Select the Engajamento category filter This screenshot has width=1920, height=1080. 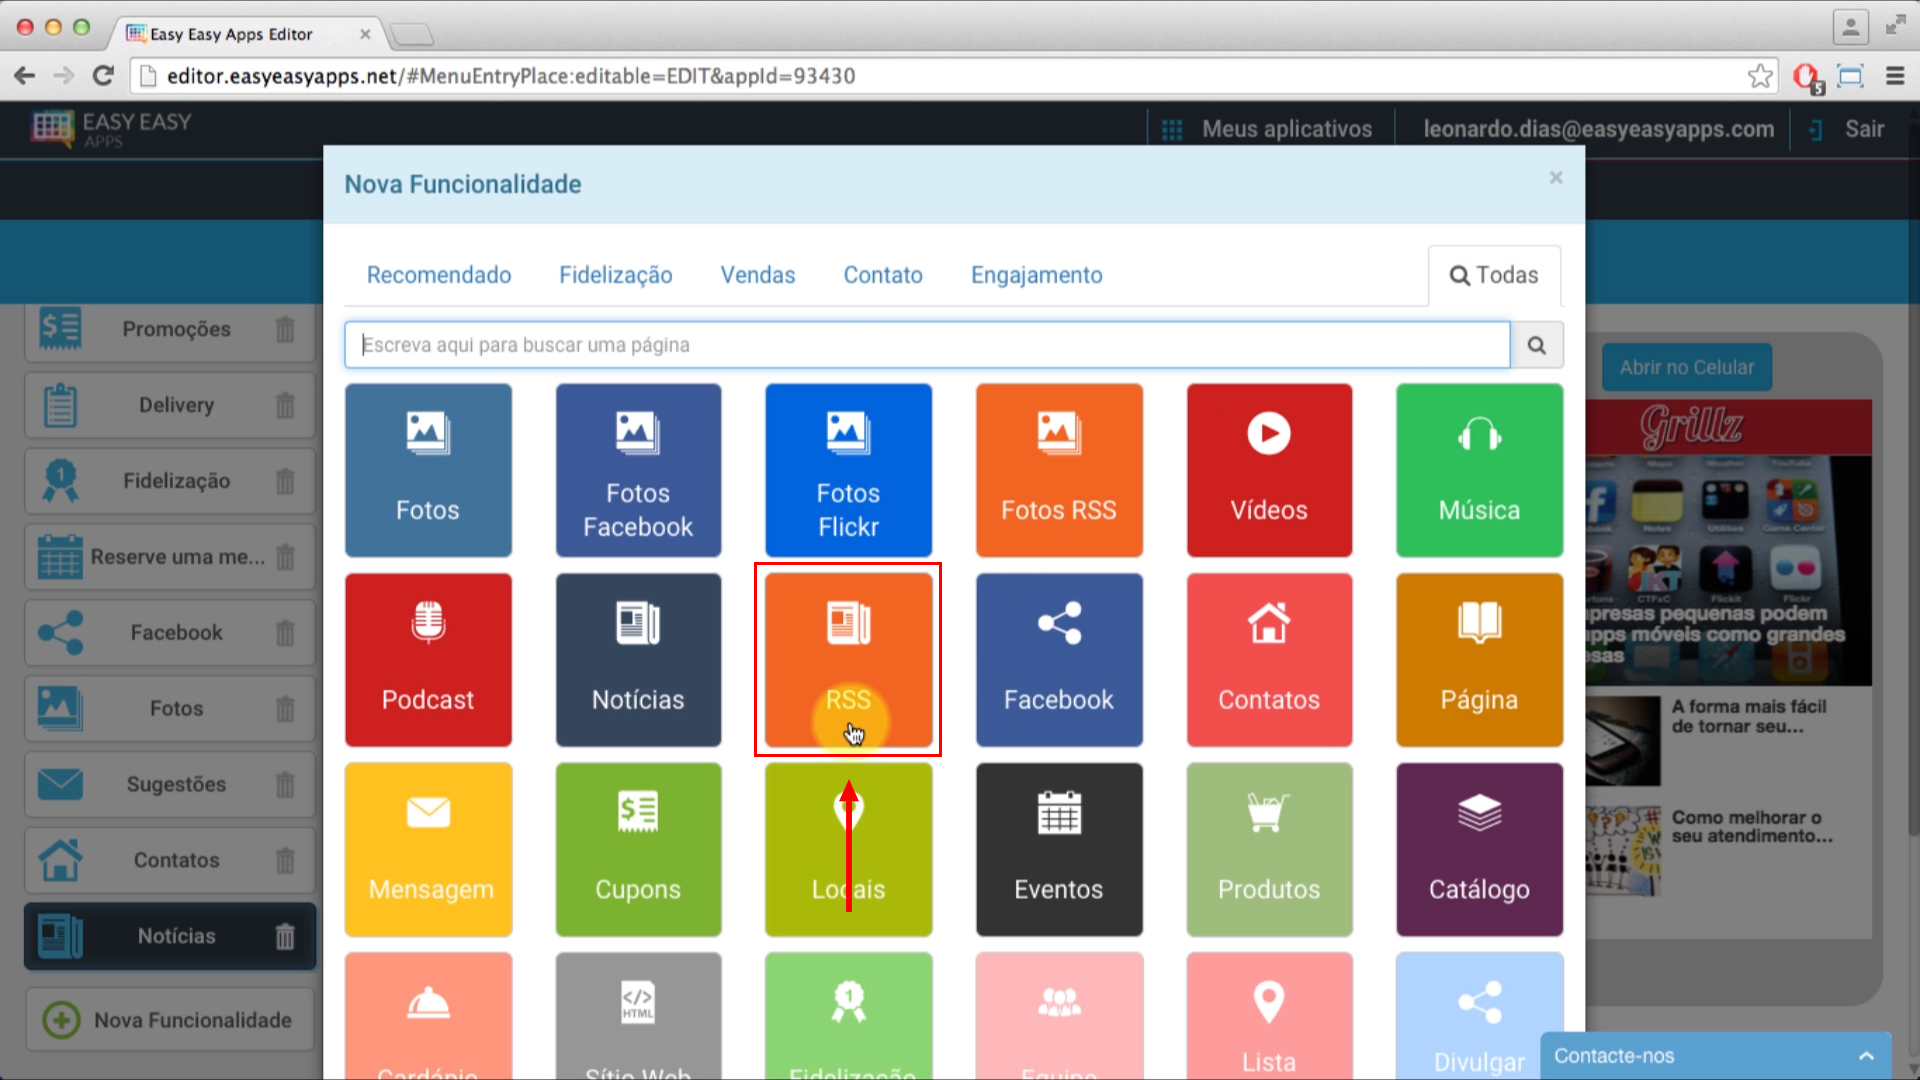tap(1036, 274)
